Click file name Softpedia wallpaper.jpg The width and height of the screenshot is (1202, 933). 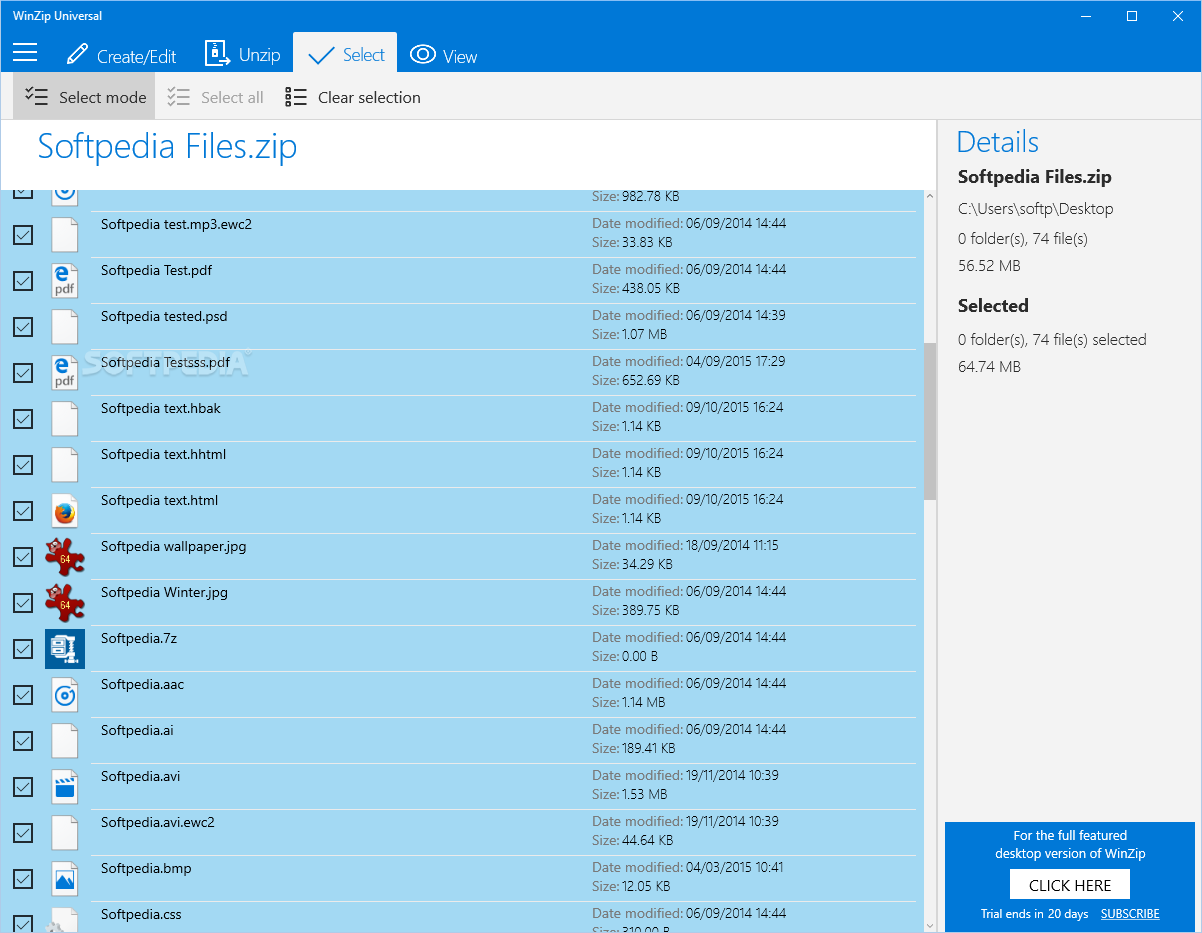[173, 546]
